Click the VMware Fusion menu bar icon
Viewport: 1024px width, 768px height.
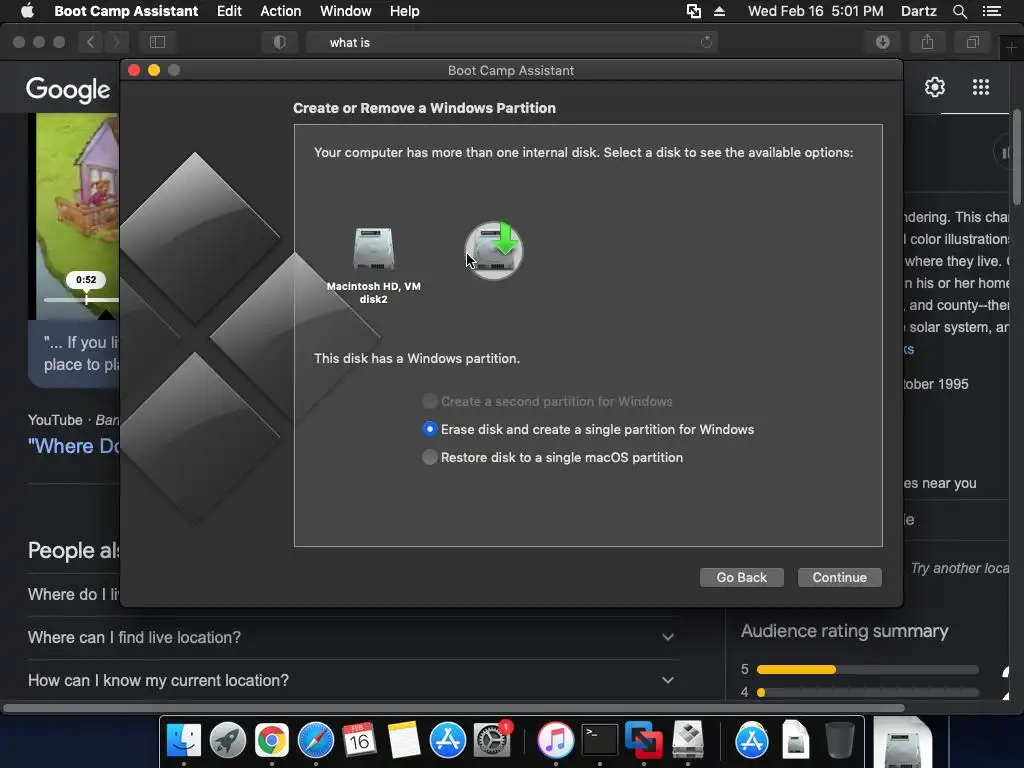point(694,11)
